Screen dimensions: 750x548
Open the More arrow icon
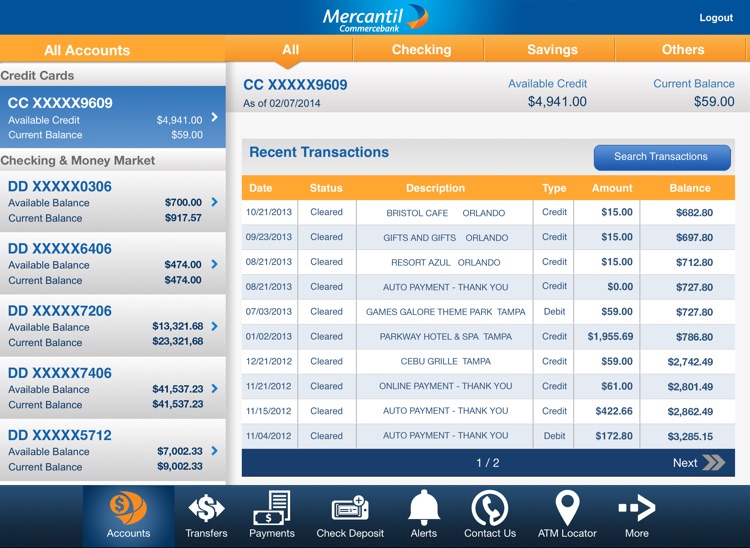click(x=637, y=507)
